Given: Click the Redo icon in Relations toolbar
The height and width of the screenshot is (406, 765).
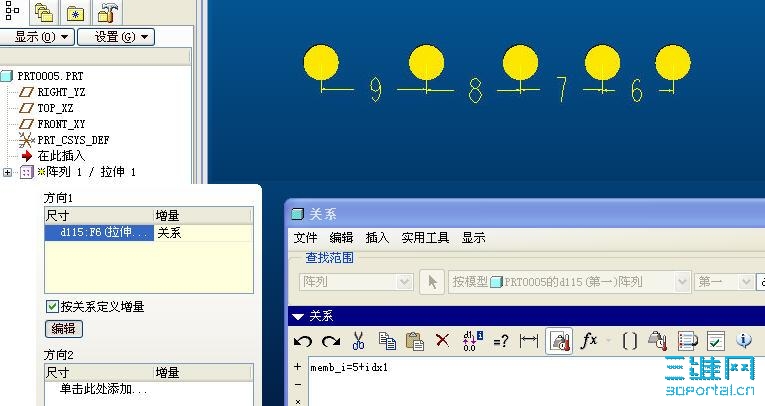Looking at the screenshot, I should 331,341.
